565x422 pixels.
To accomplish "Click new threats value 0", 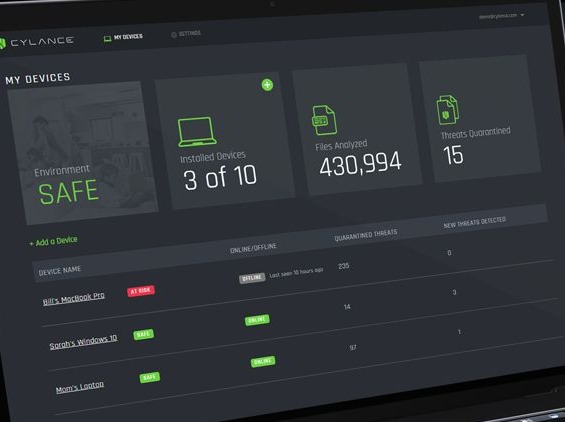I will 449,253.
